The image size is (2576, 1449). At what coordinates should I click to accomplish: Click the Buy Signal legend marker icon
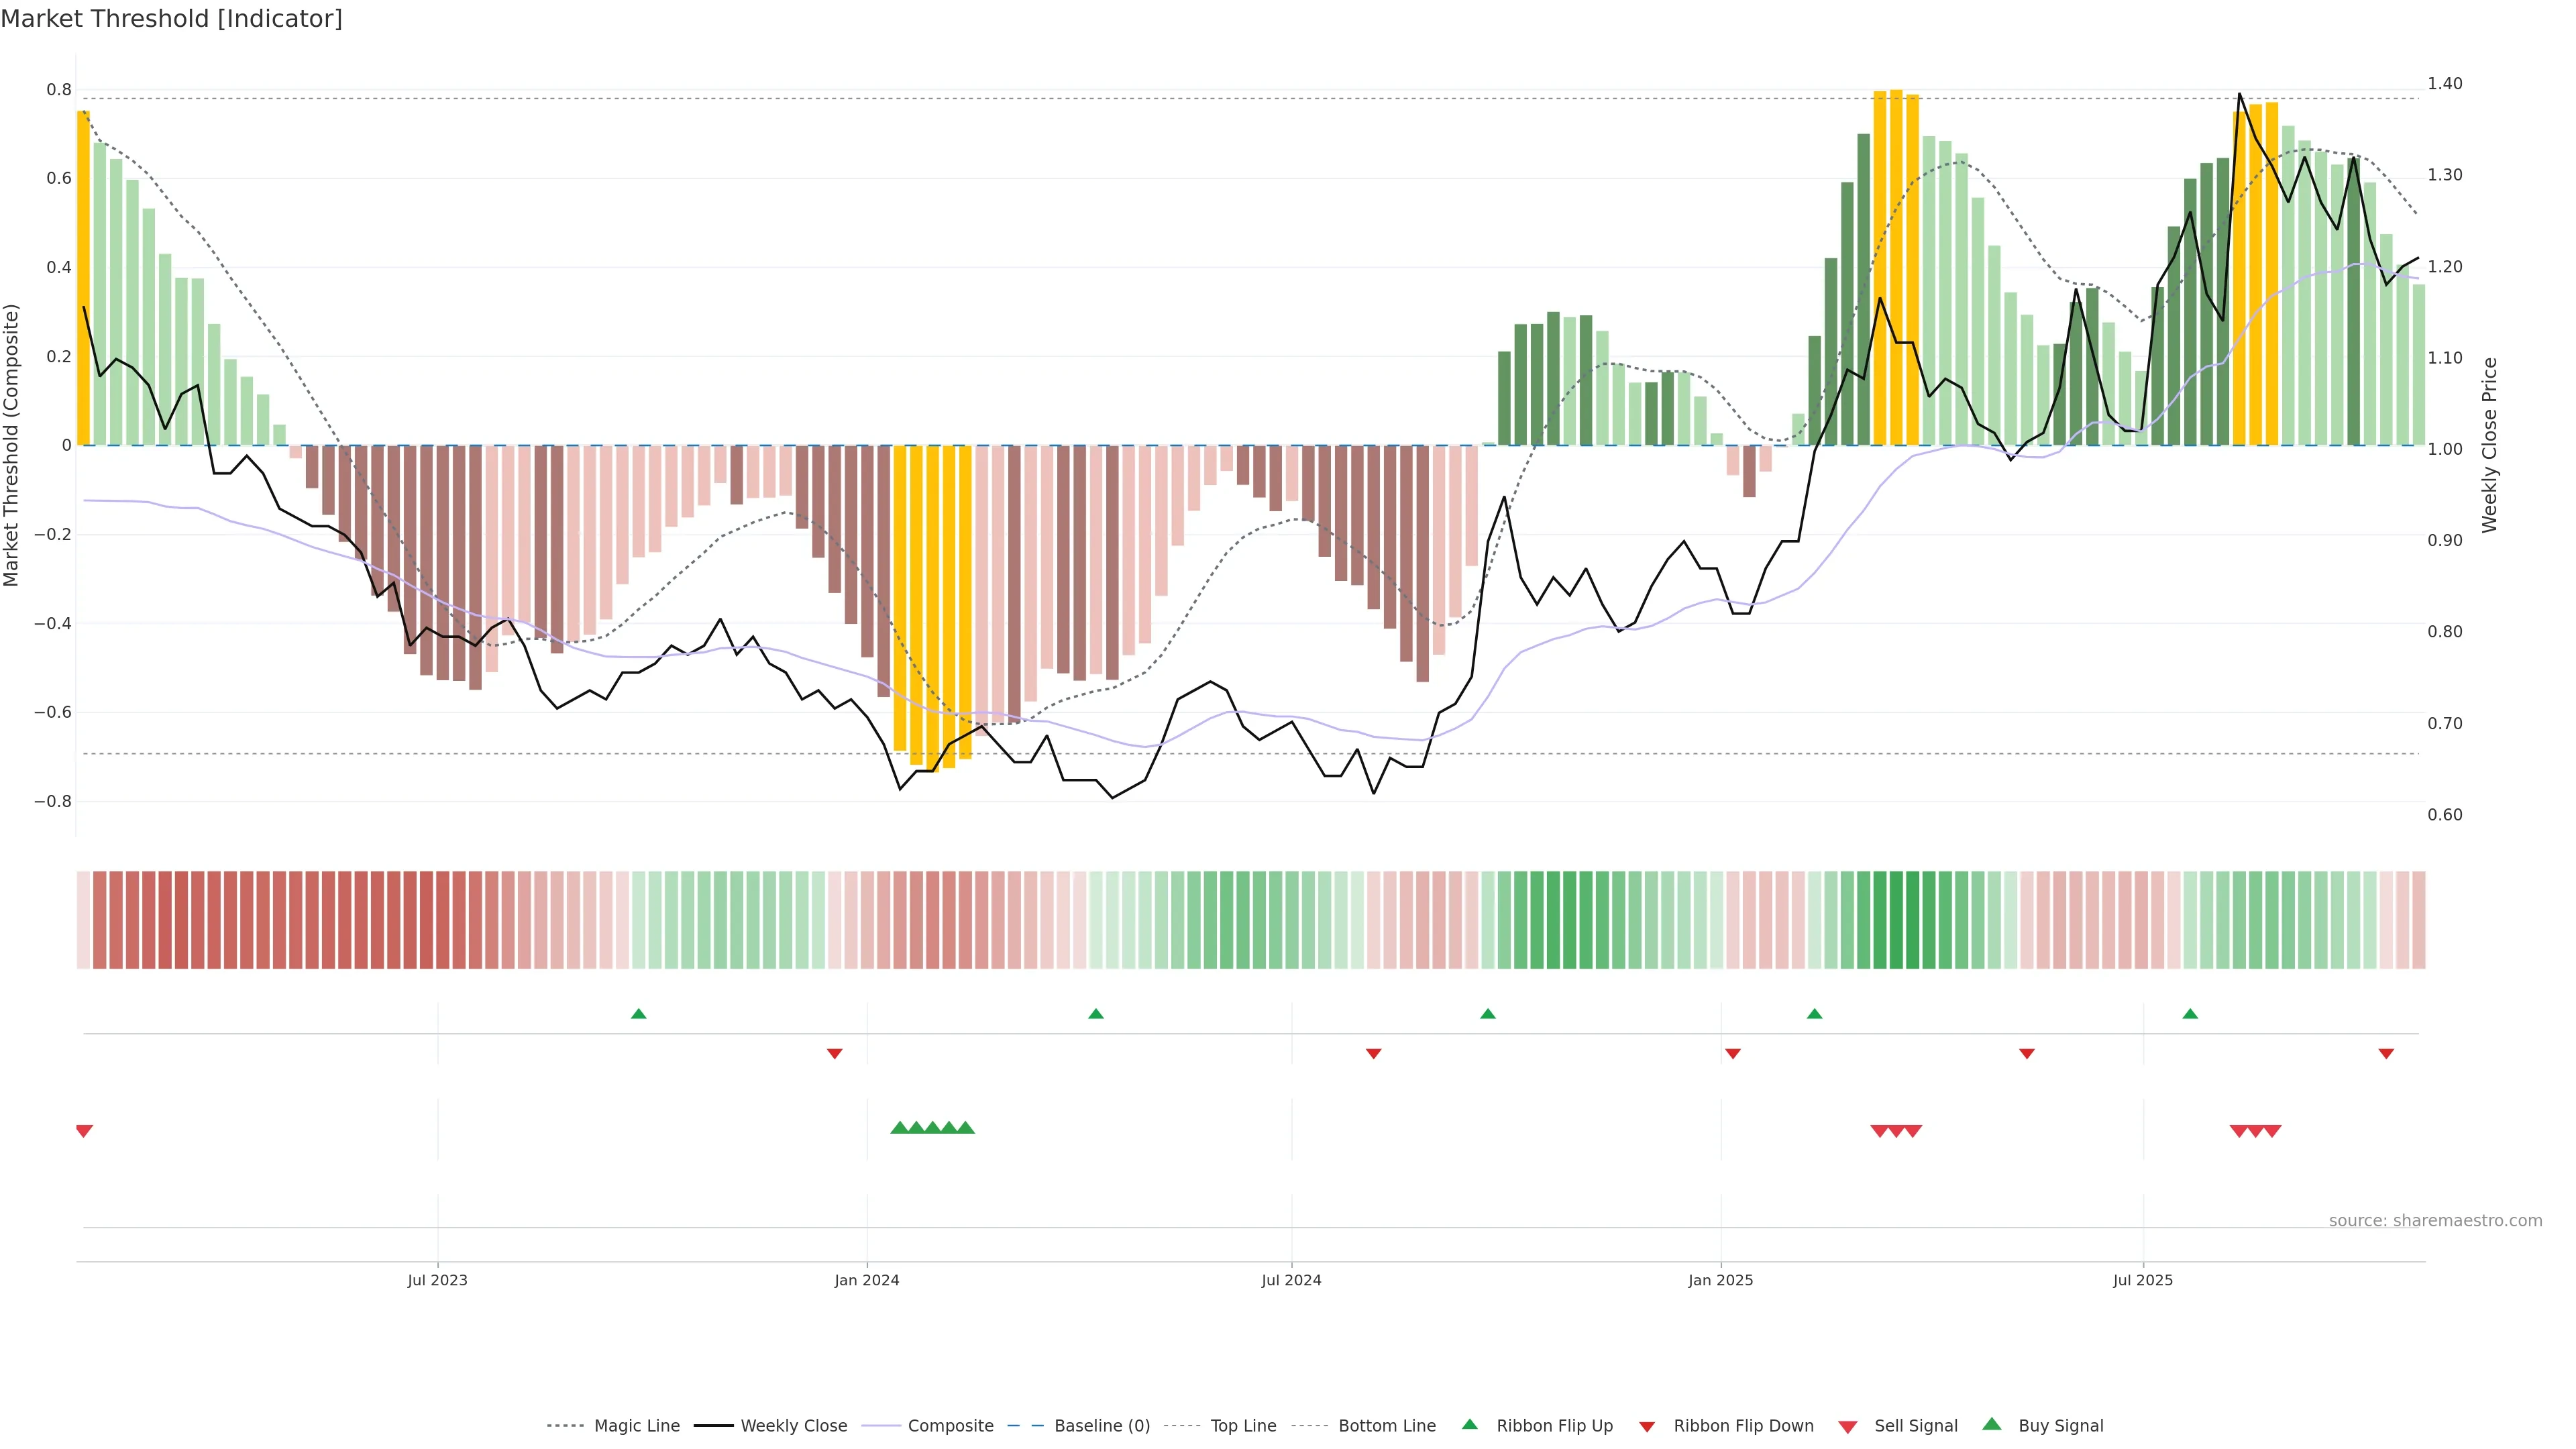tap(1991, 1424)
